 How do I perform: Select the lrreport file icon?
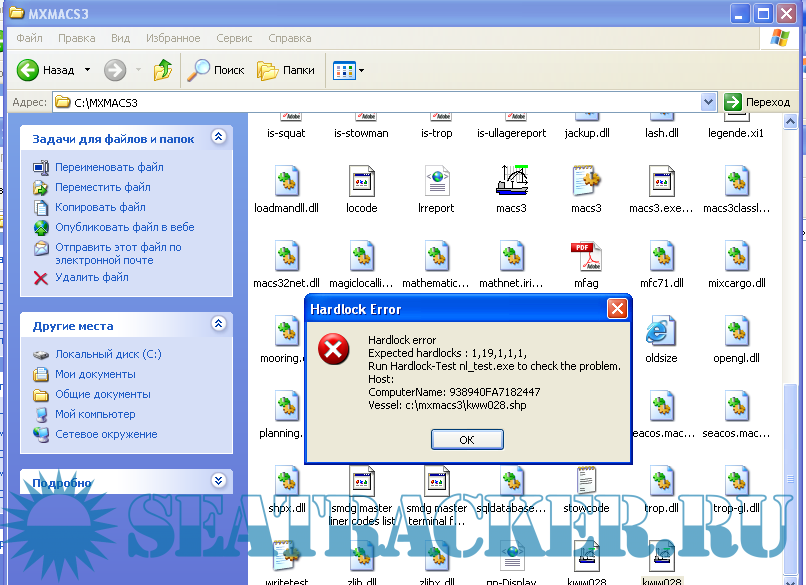coord(436,183)
